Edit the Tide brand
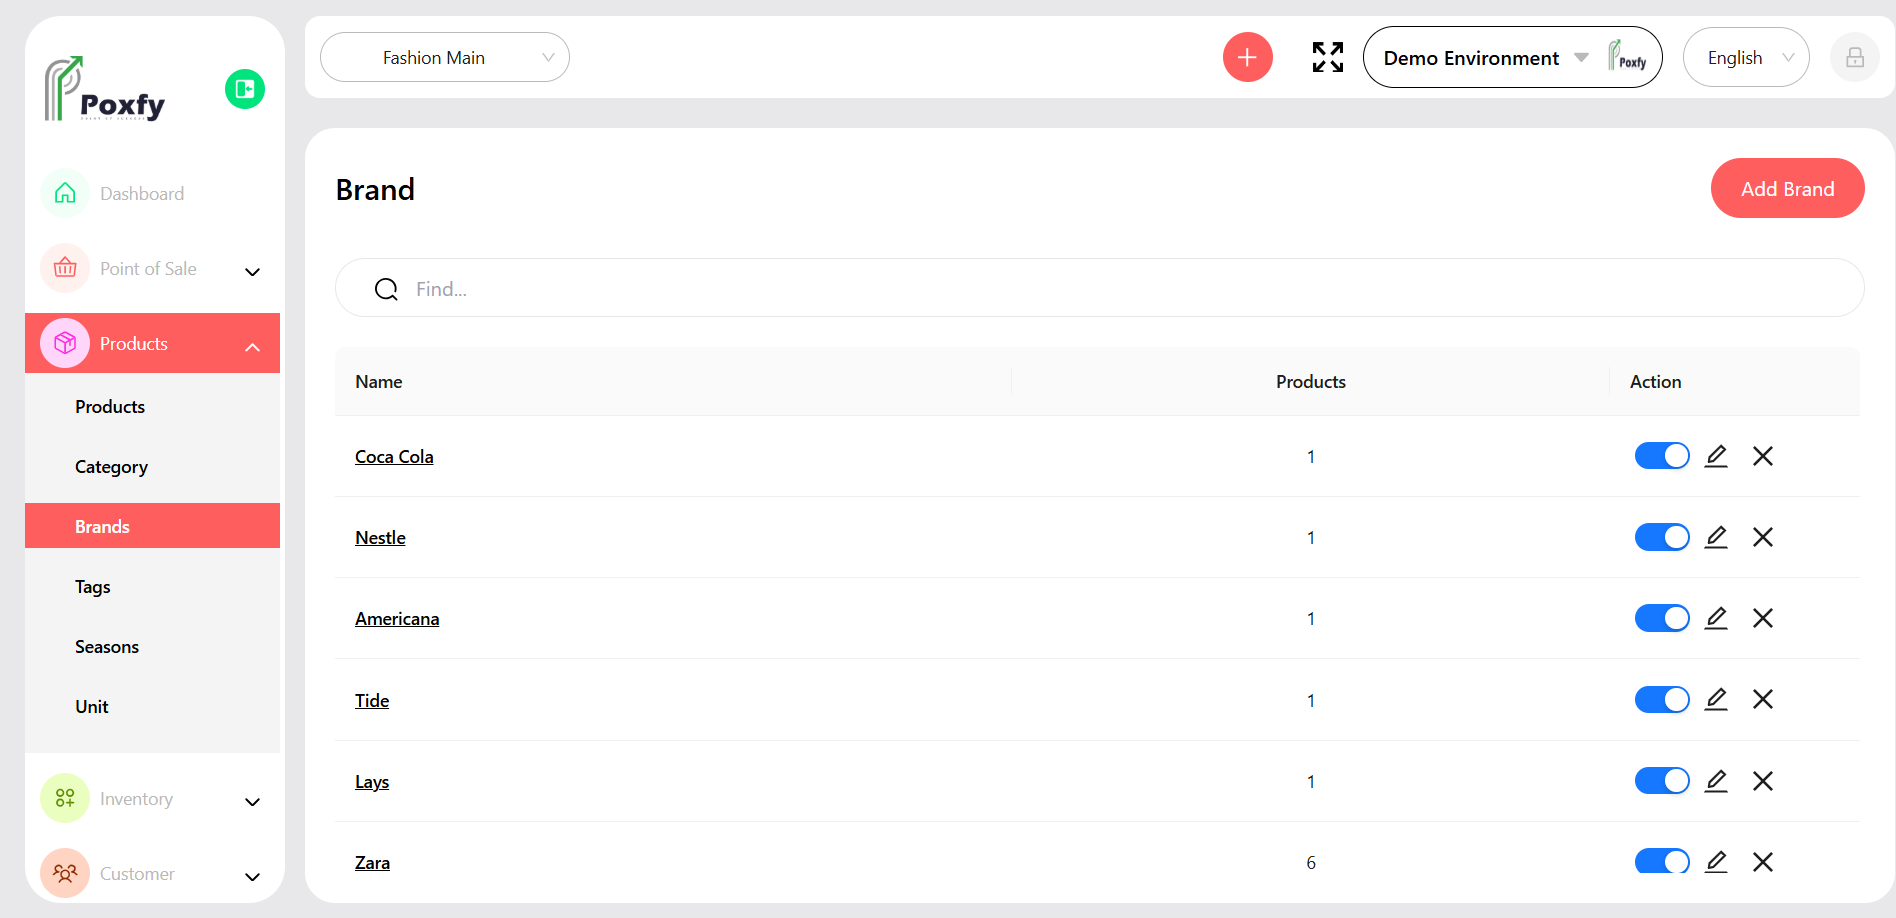The width and height of the screenshot is (1896, 918). pyautogui.click(x=1716, y=699)
